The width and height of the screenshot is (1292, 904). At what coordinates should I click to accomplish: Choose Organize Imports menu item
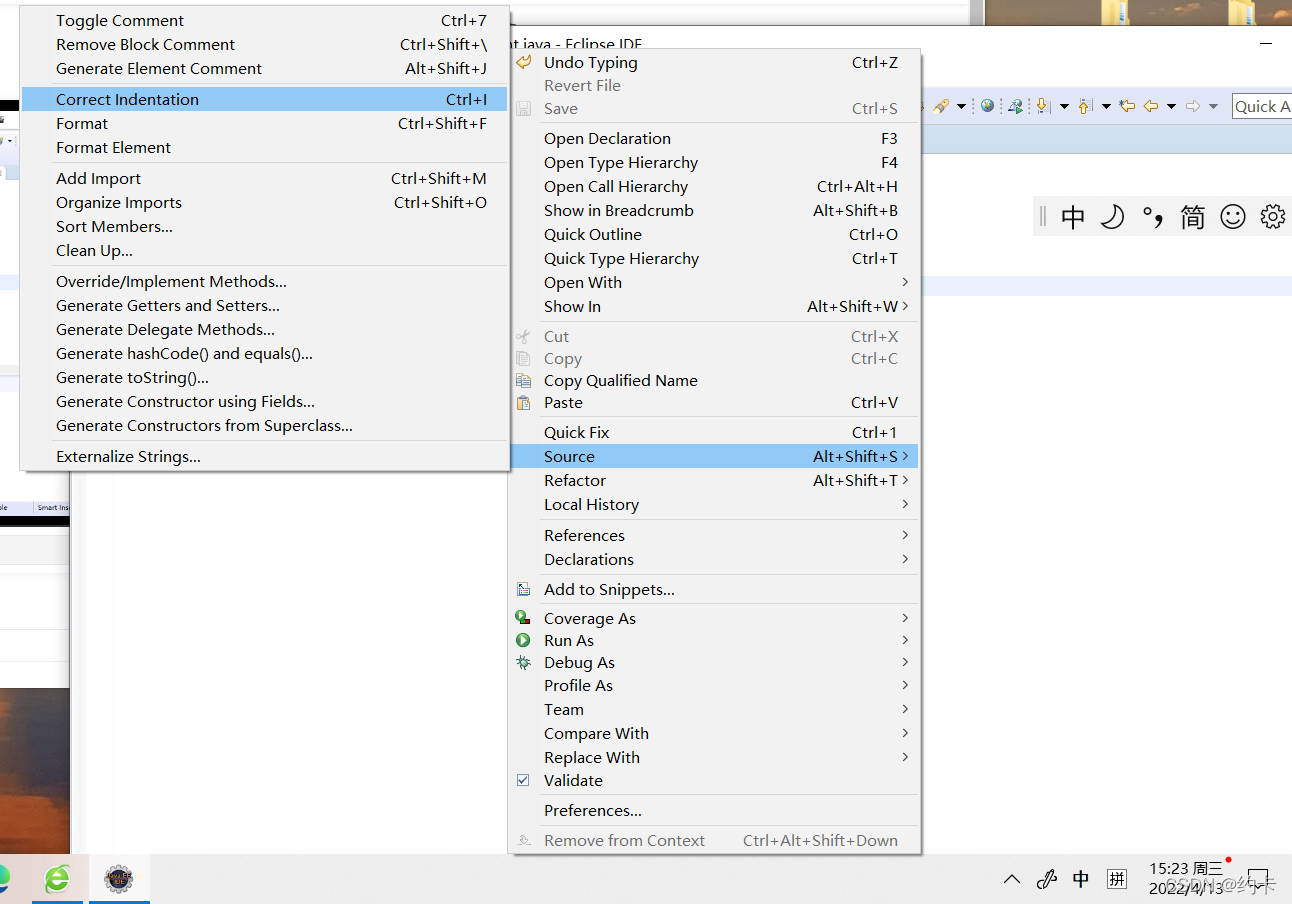tap(264, 203)
